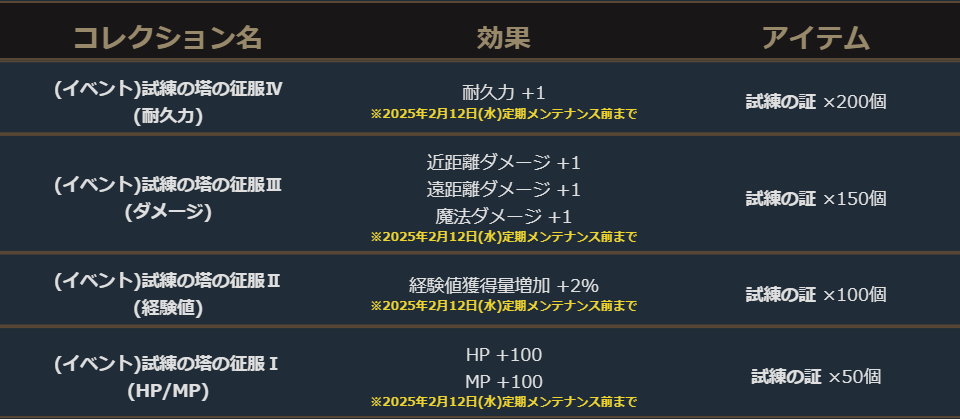This screenshot has height=419, width=960.
Task: Click the 経験値獲得量増加 +2% effect text
Action: click(503, 285)
